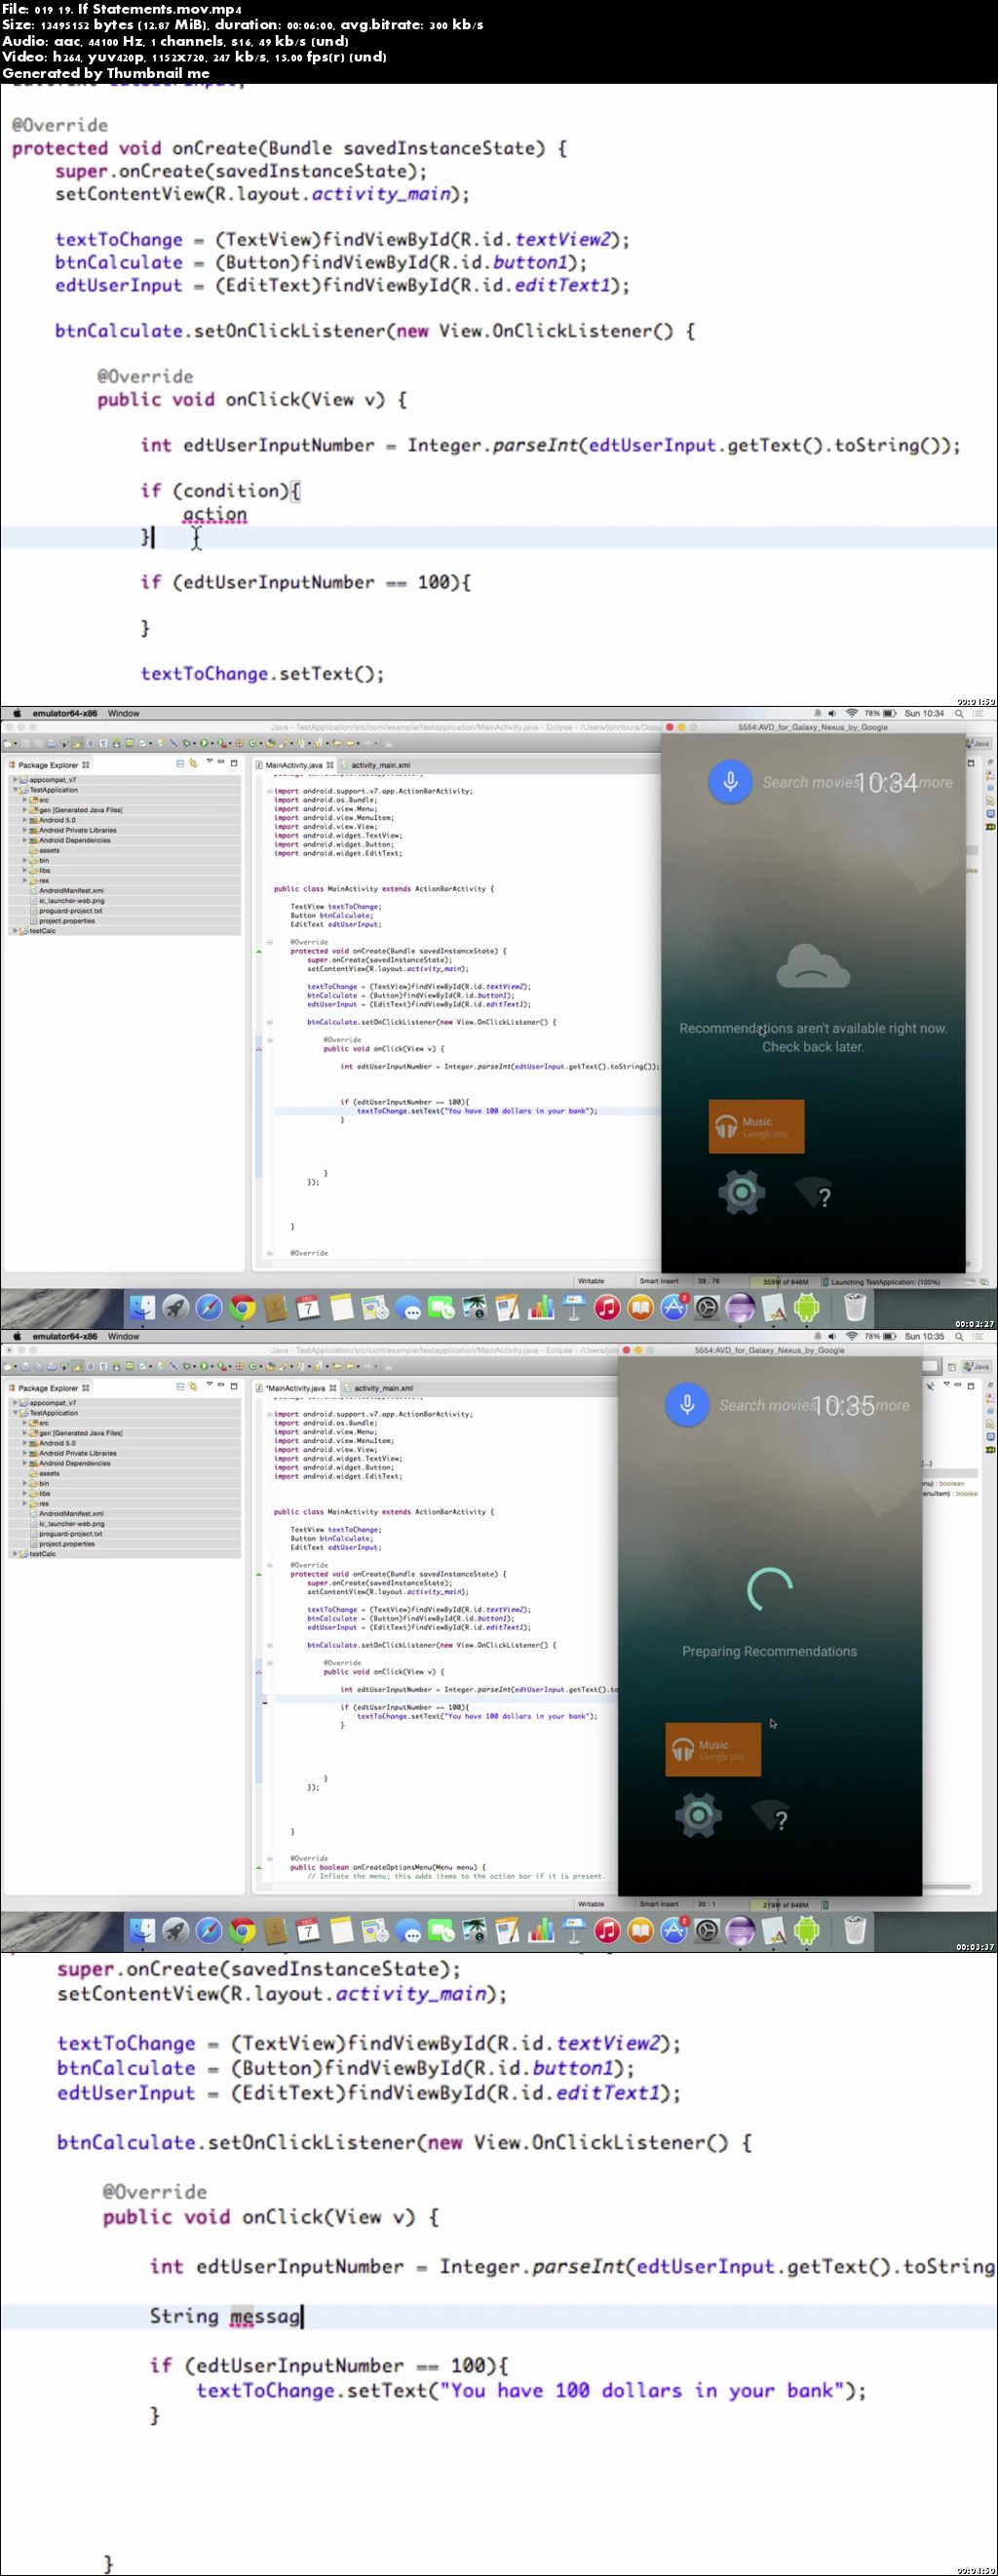Click heap status bar showing 219M of 848M
The image size is (998, 2576).
[786, 1904]
